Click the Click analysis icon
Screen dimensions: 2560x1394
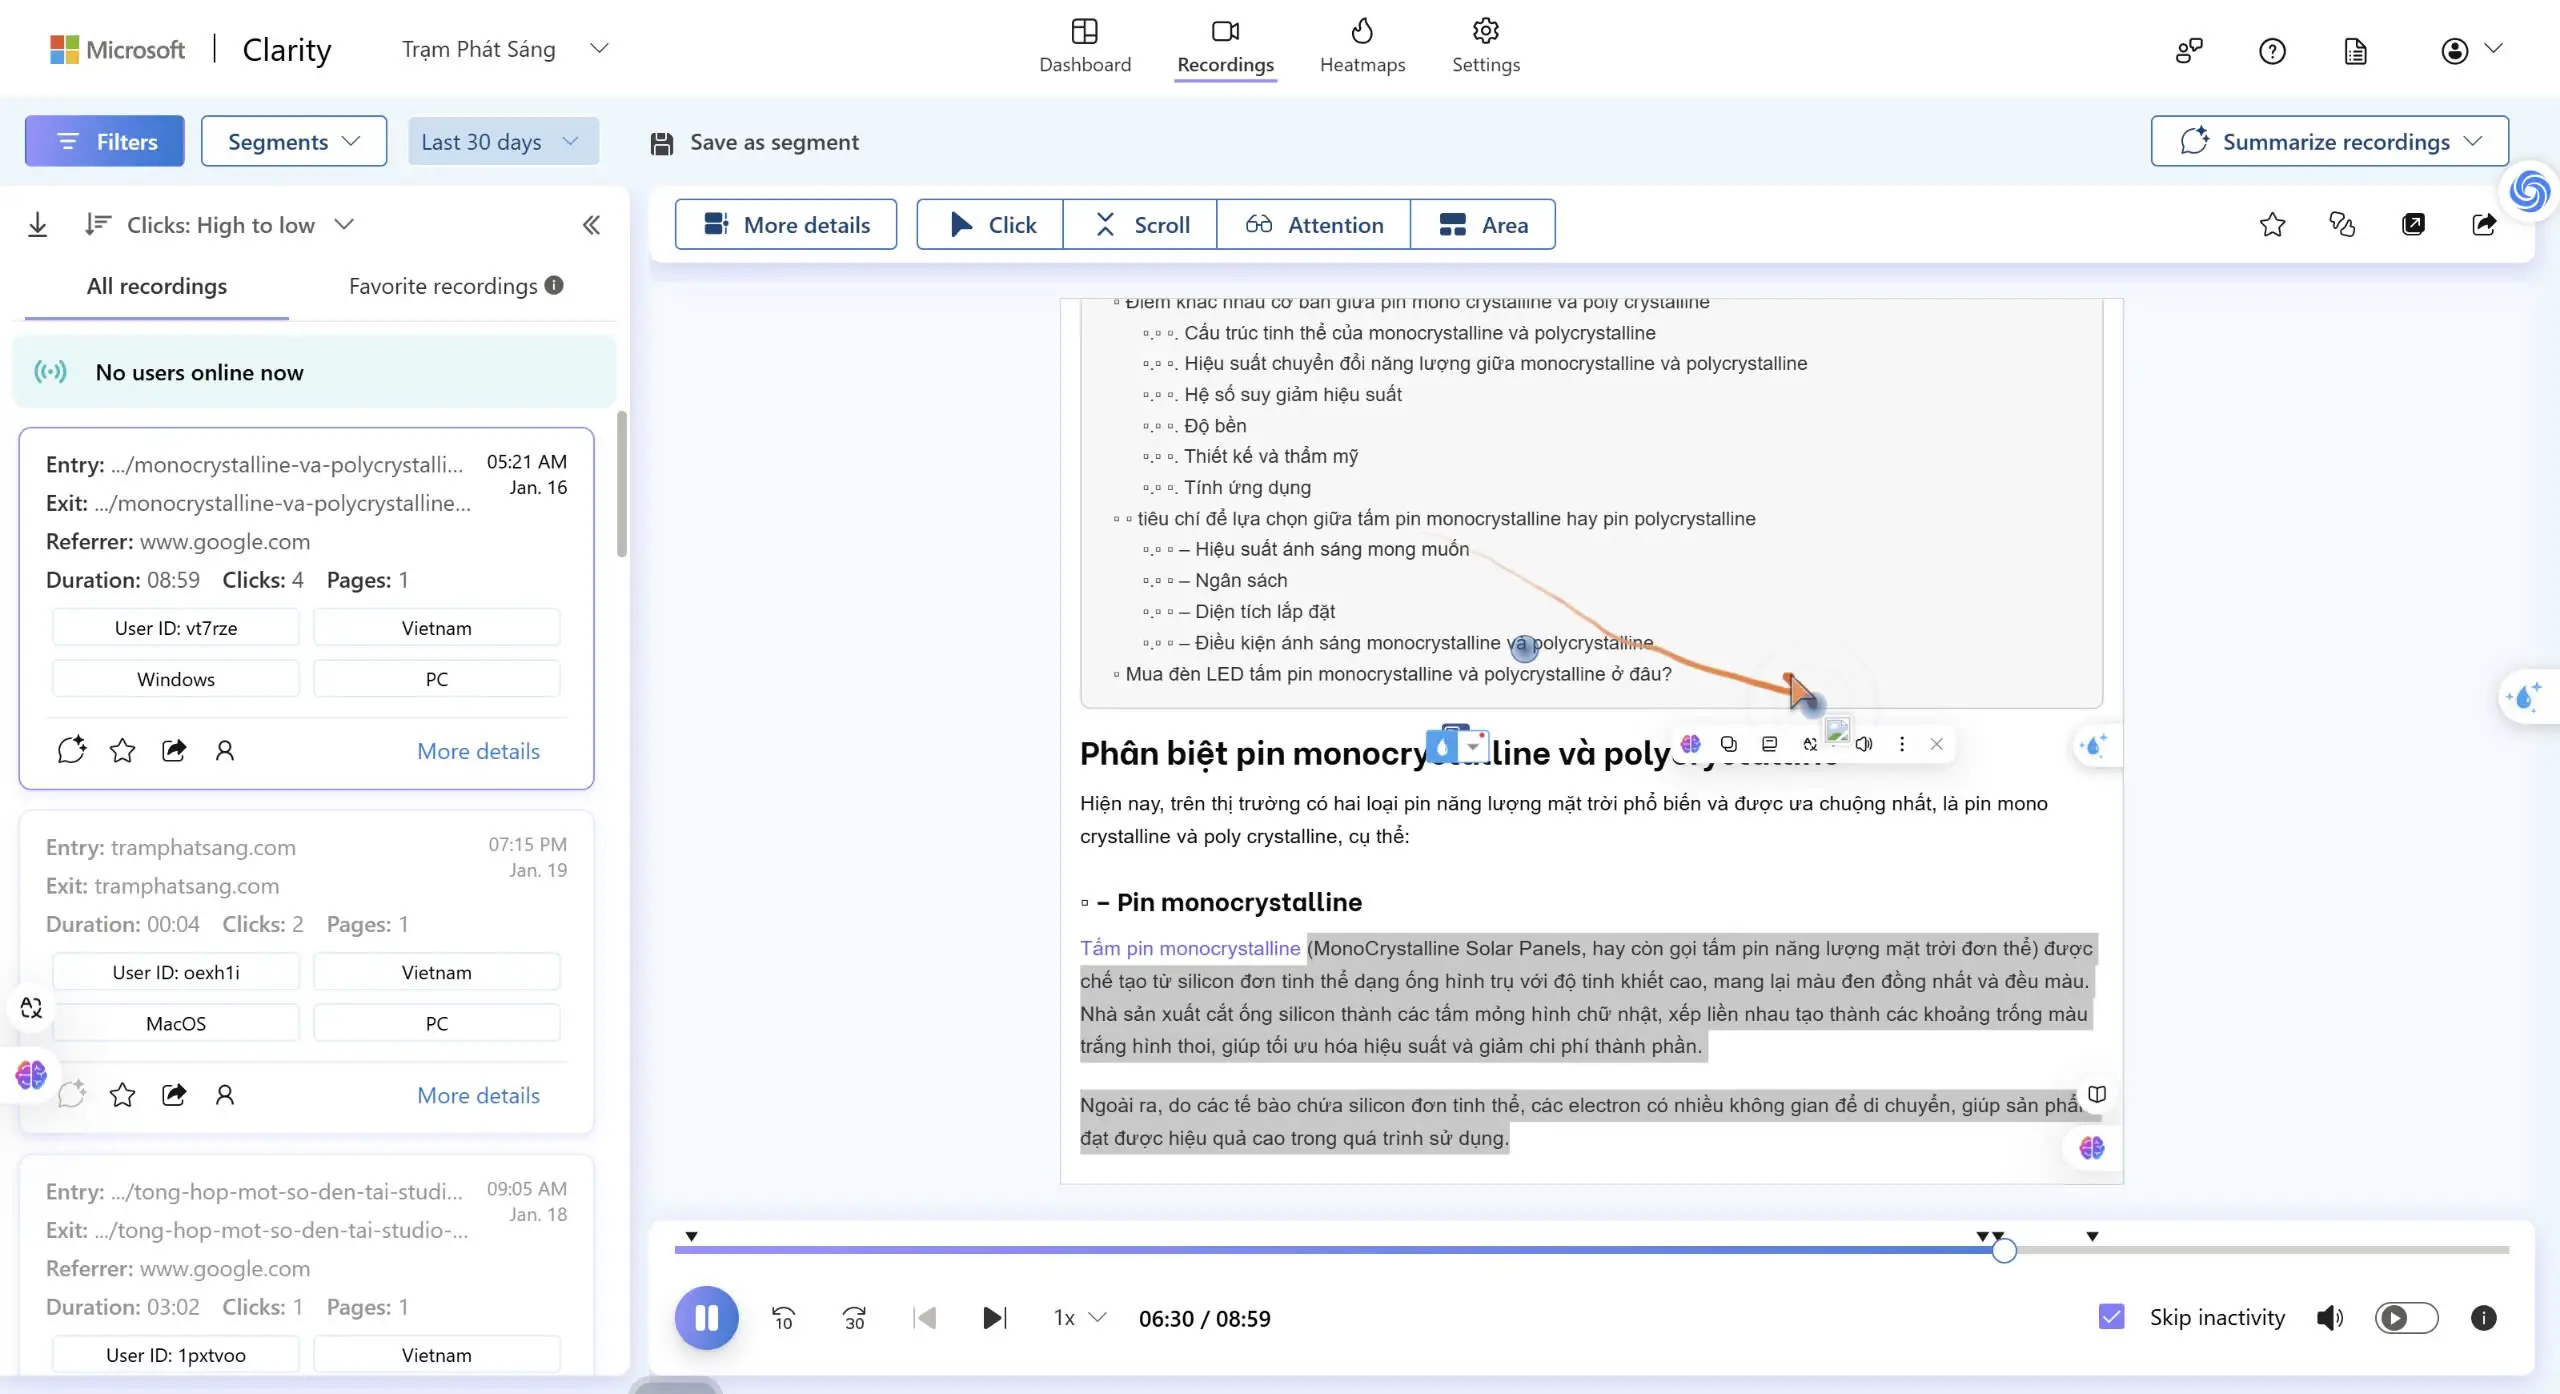click(992, 225)
